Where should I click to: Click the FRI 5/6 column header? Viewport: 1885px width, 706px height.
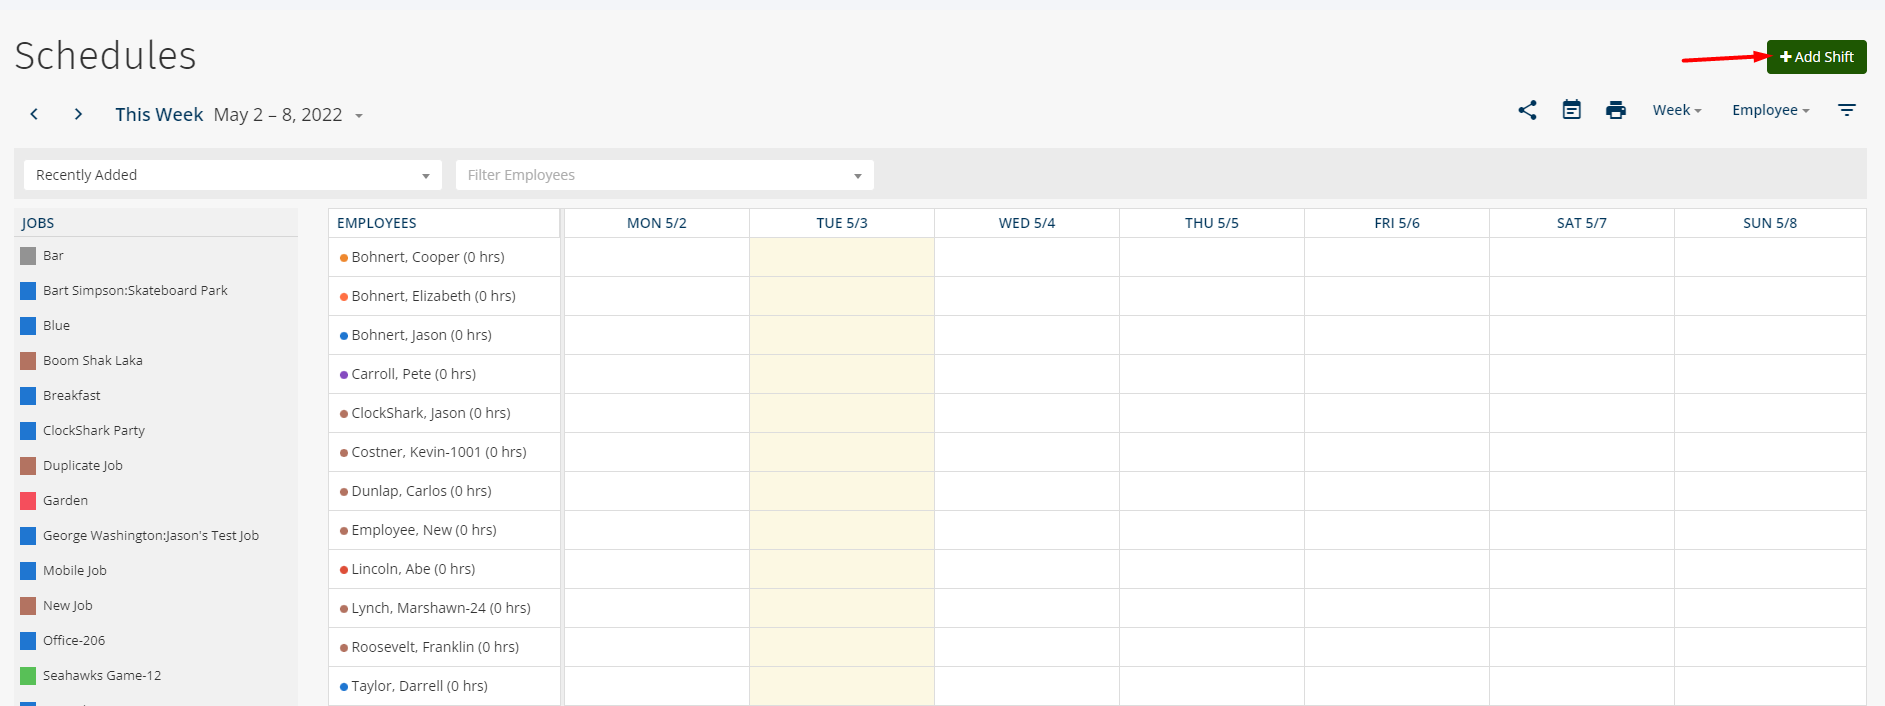pyautogui.click(x=1397, y=223)
